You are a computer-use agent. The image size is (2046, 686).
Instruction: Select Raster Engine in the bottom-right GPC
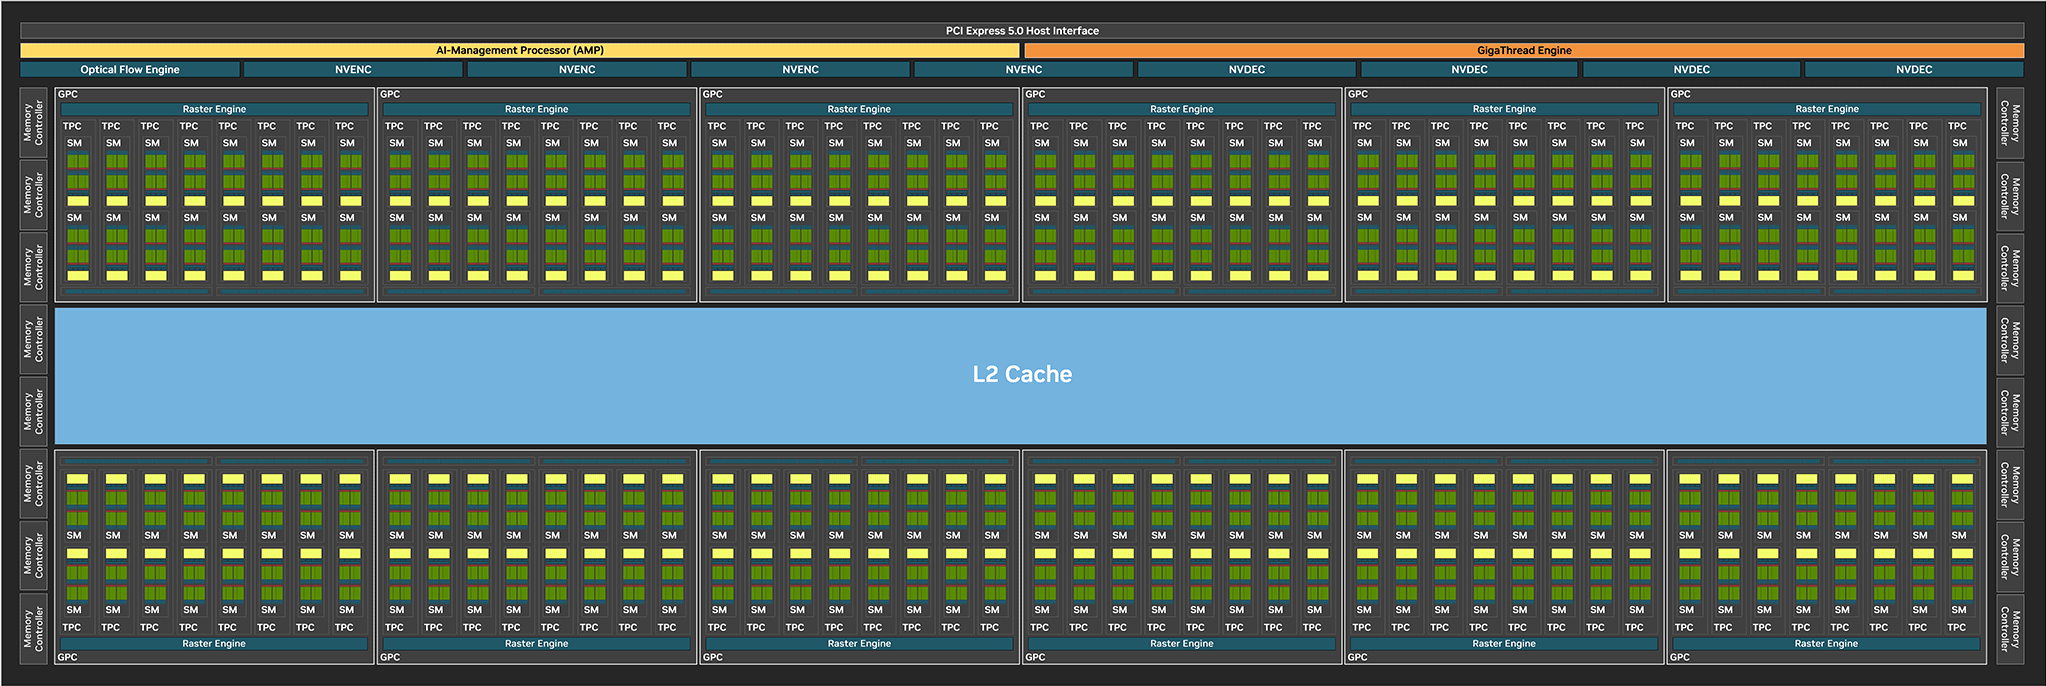point(1826,644)
